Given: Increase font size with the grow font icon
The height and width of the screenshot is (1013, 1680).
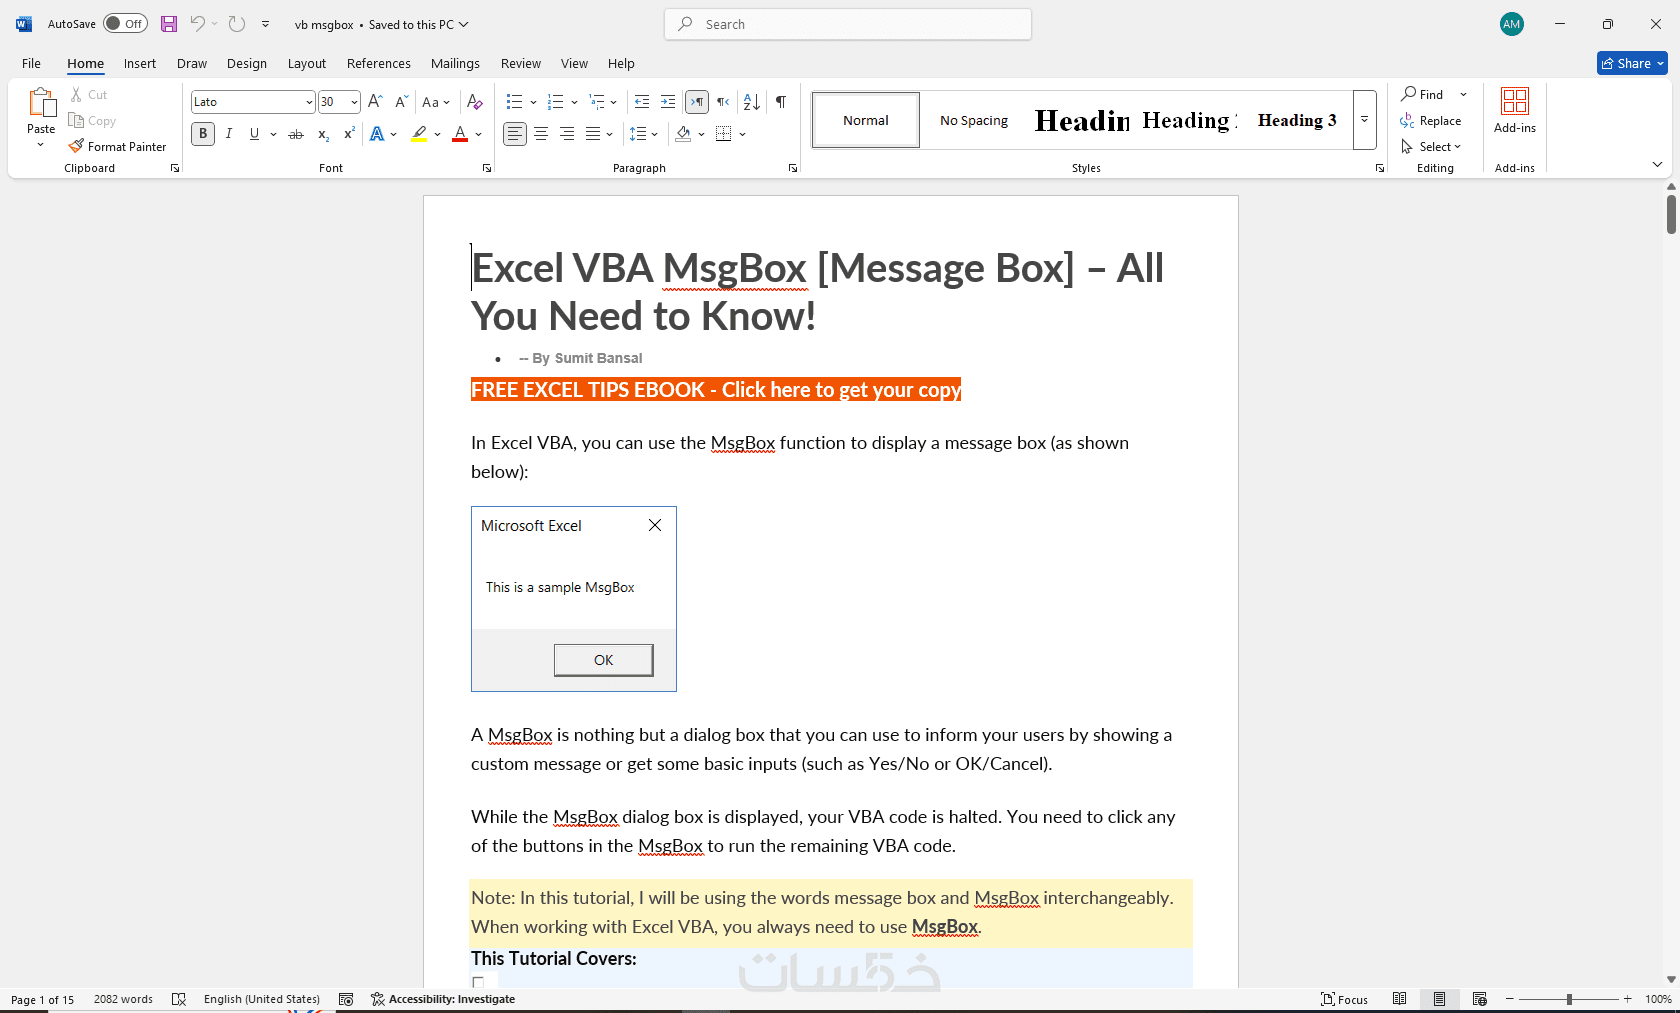Looking at the screenshot, I should (x=375, y=102).
